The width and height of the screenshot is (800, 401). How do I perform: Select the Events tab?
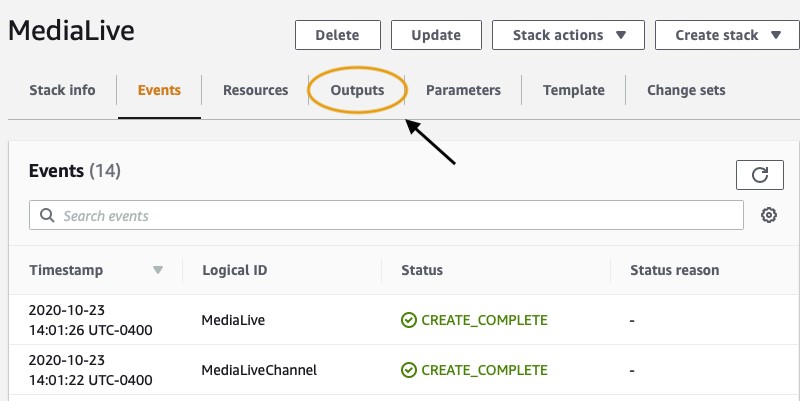tap(159, 90)
